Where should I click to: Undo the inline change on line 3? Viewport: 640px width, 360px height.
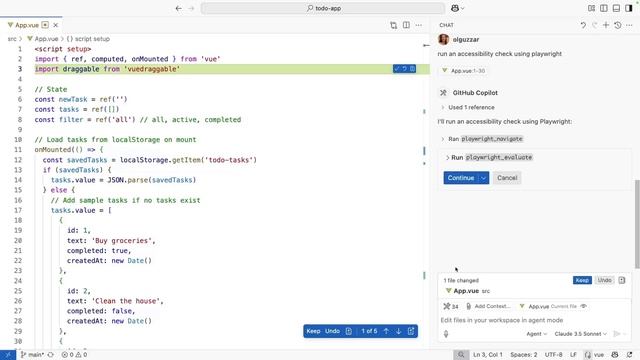pos(404,69)
